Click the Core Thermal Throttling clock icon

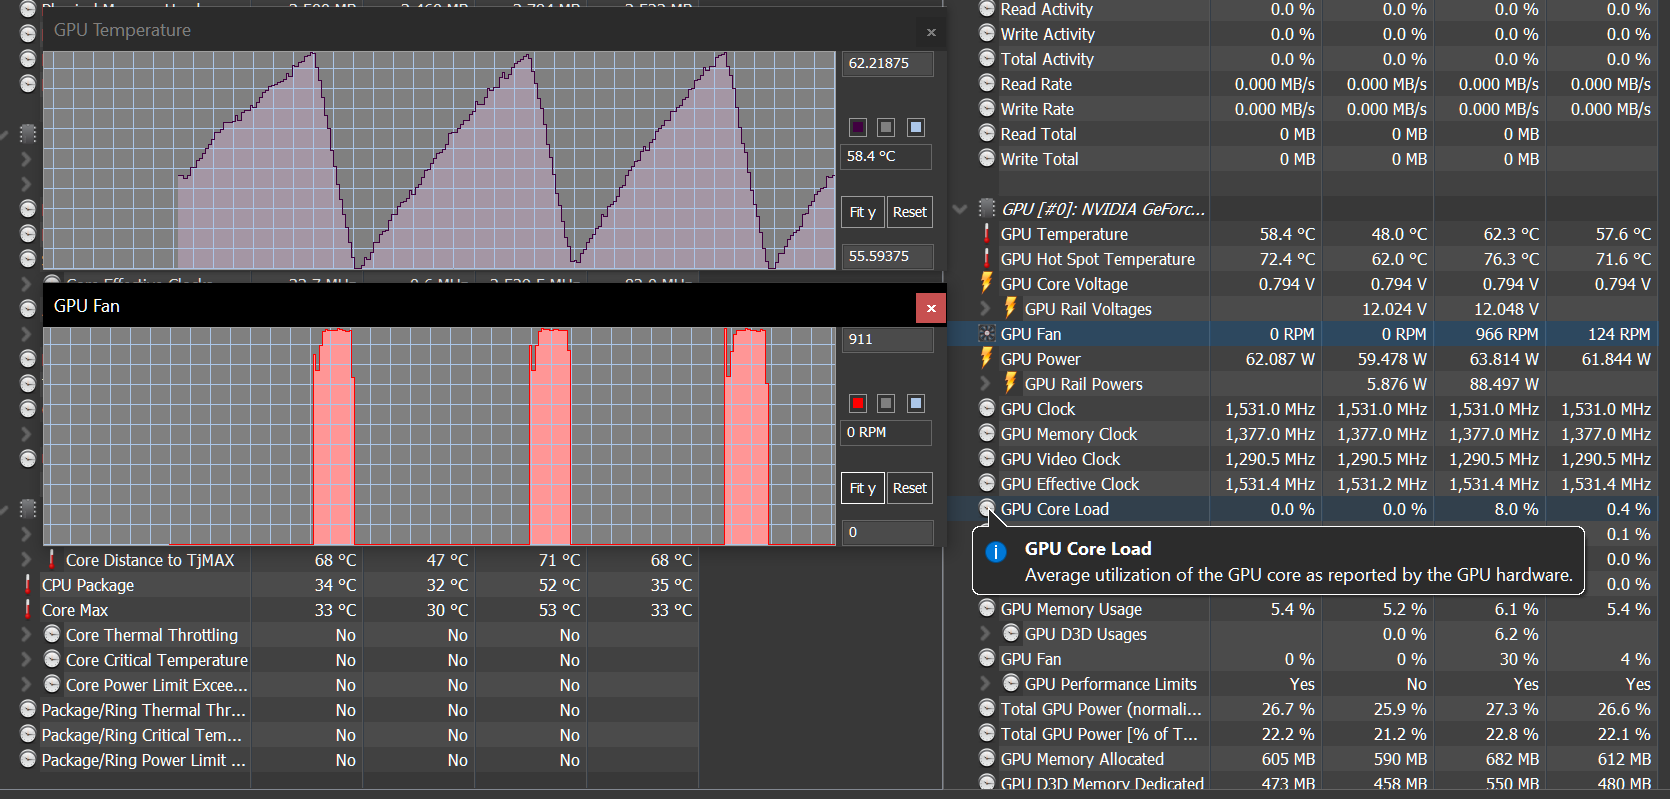[52, 634]
